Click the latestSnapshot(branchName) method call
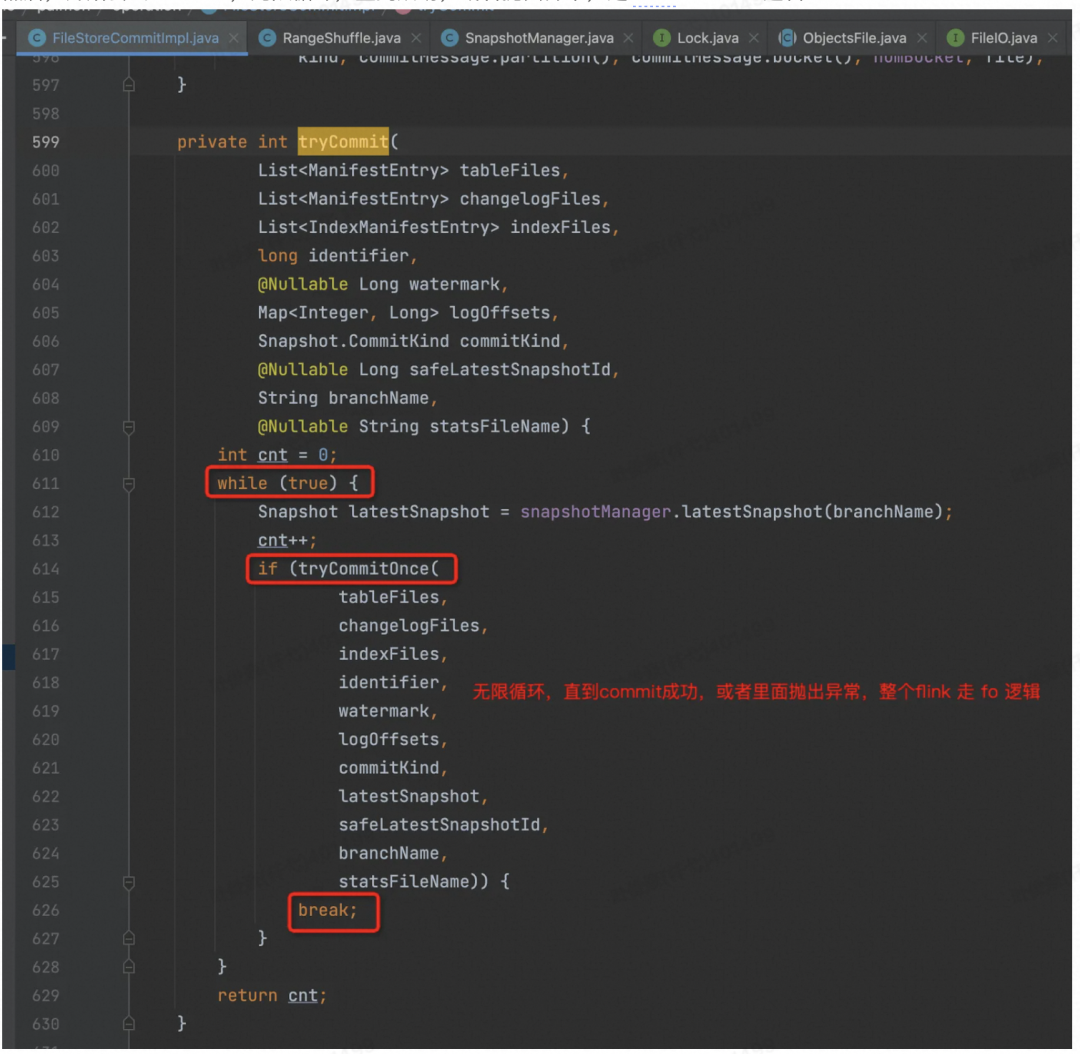This screenshot has height=1054, width=1080. (x=811, y=512)
